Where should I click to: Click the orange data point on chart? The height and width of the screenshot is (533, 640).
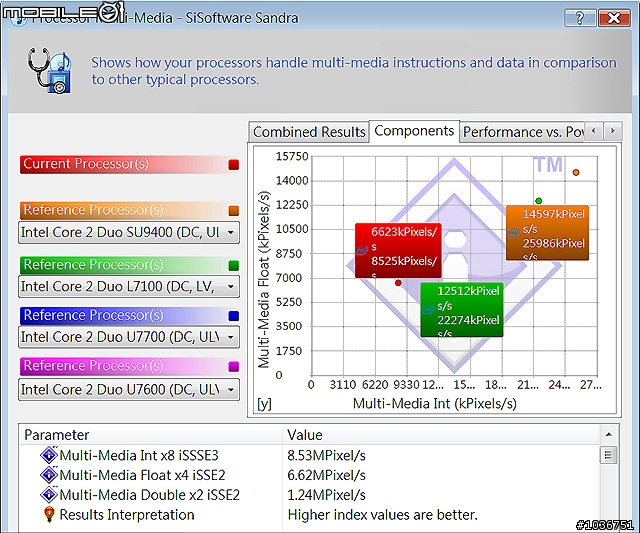pyautogui.click(x=576, y=173)
